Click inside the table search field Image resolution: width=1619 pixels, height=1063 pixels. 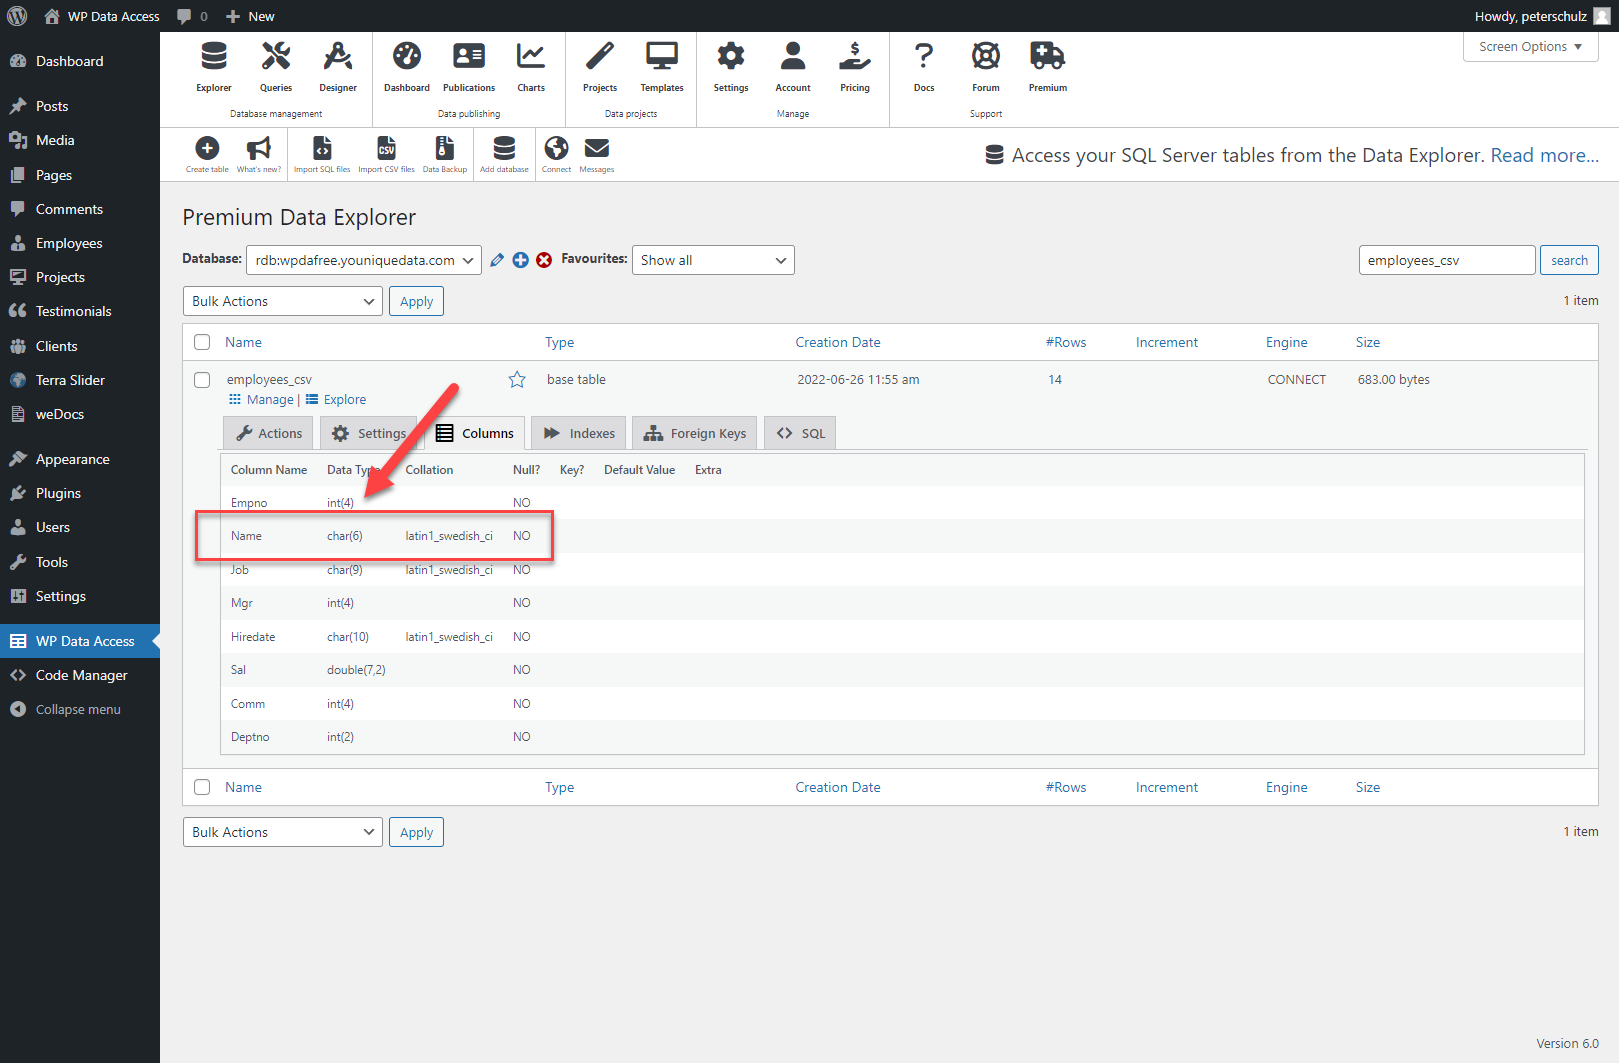click(1446, 260)
